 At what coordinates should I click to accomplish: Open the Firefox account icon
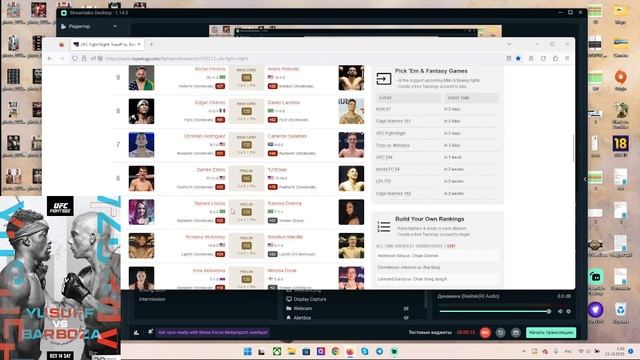pyautogui.click(x=531, y=58)
